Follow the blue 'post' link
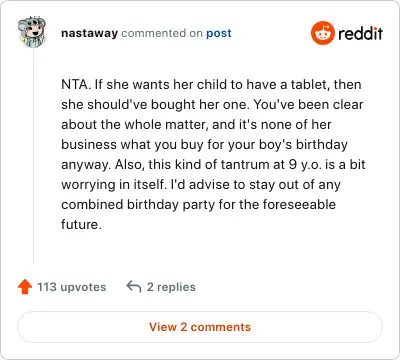This screenshot has width=400, height=360. 219,34
